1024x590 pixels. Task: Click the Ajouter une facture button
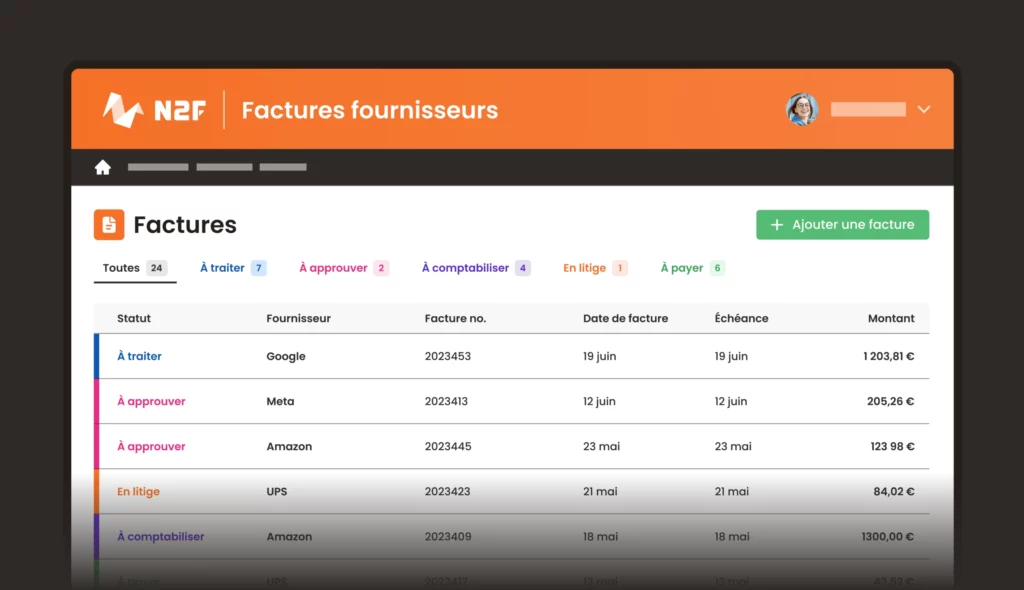[x=842, y=225]
